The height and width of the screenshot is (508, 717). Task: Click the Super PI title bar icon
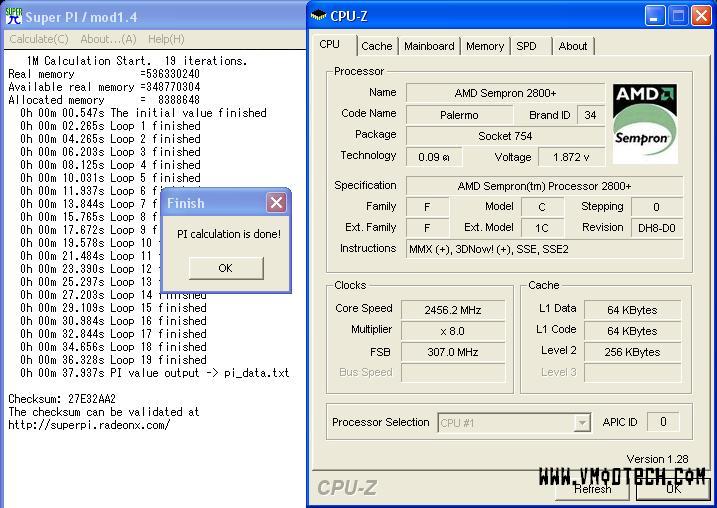13,16
